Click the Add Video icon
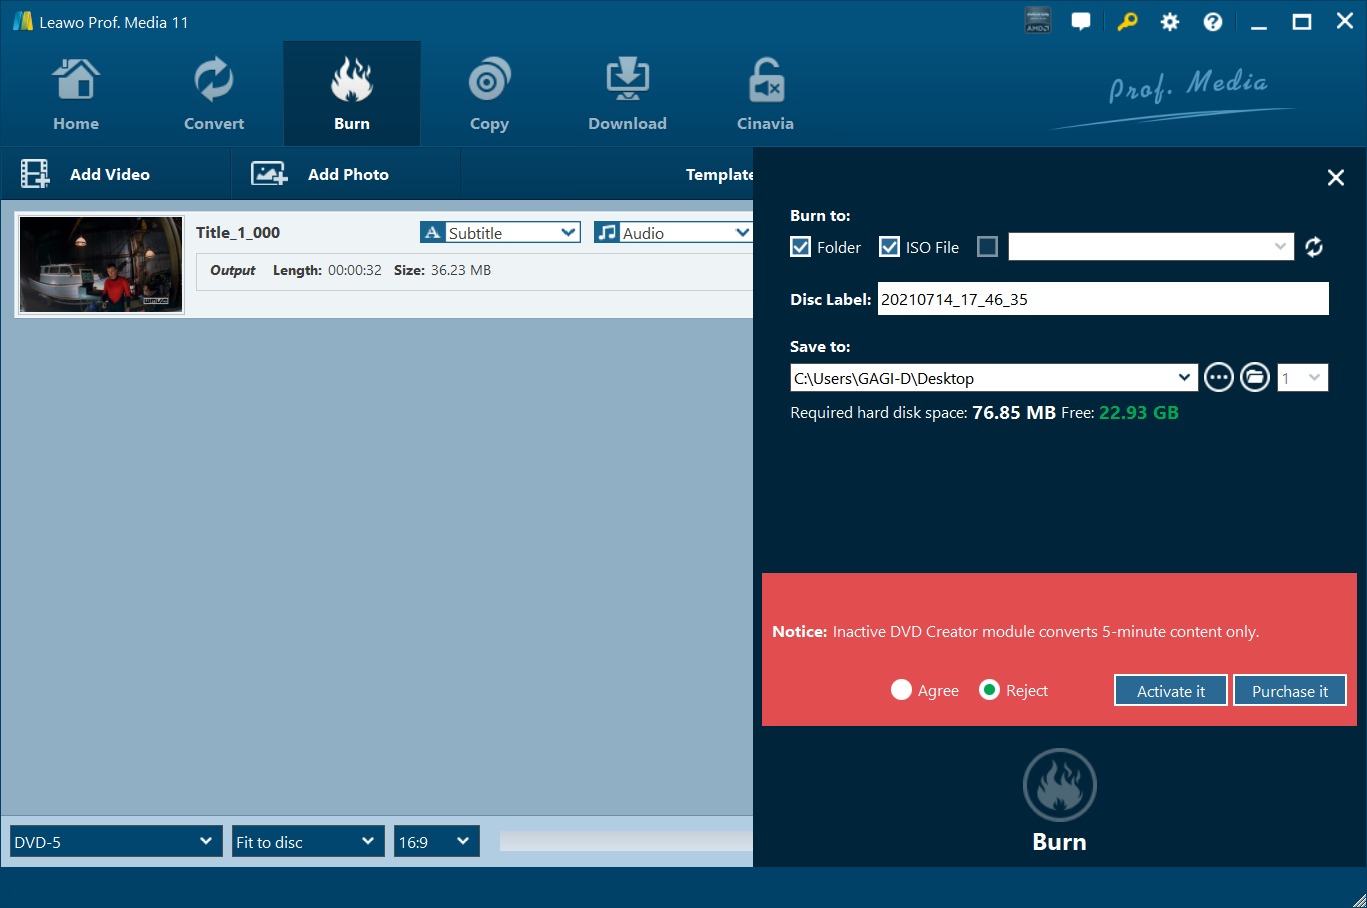1367x908 pixels. (x=35, y=173)
